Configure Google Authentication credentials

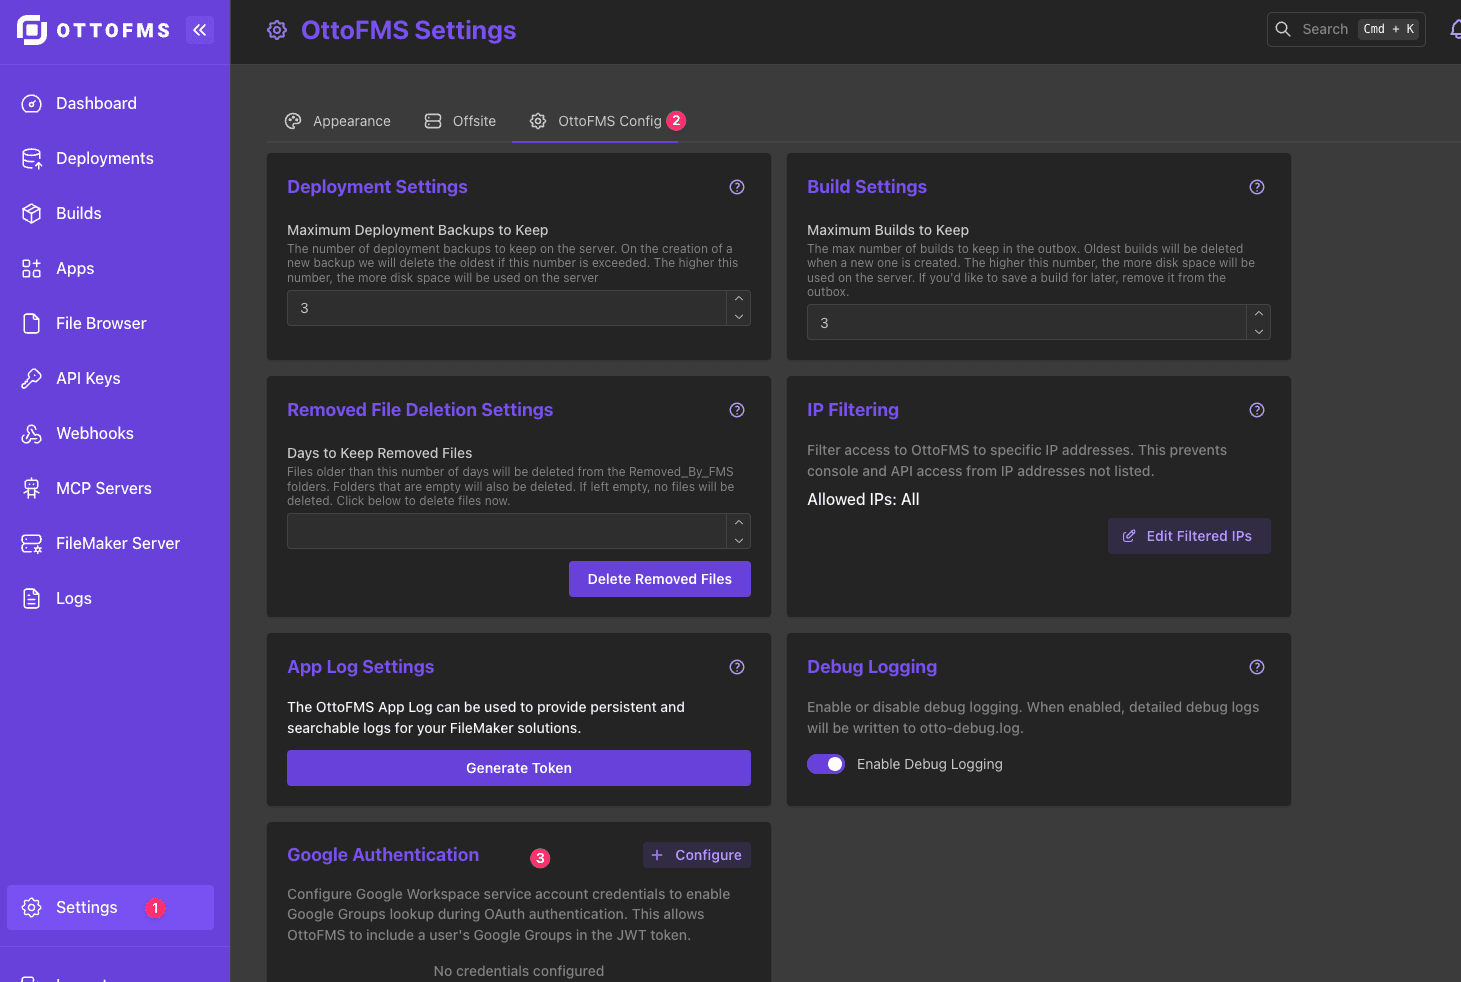pyautogui.click(x=696, y=855)
